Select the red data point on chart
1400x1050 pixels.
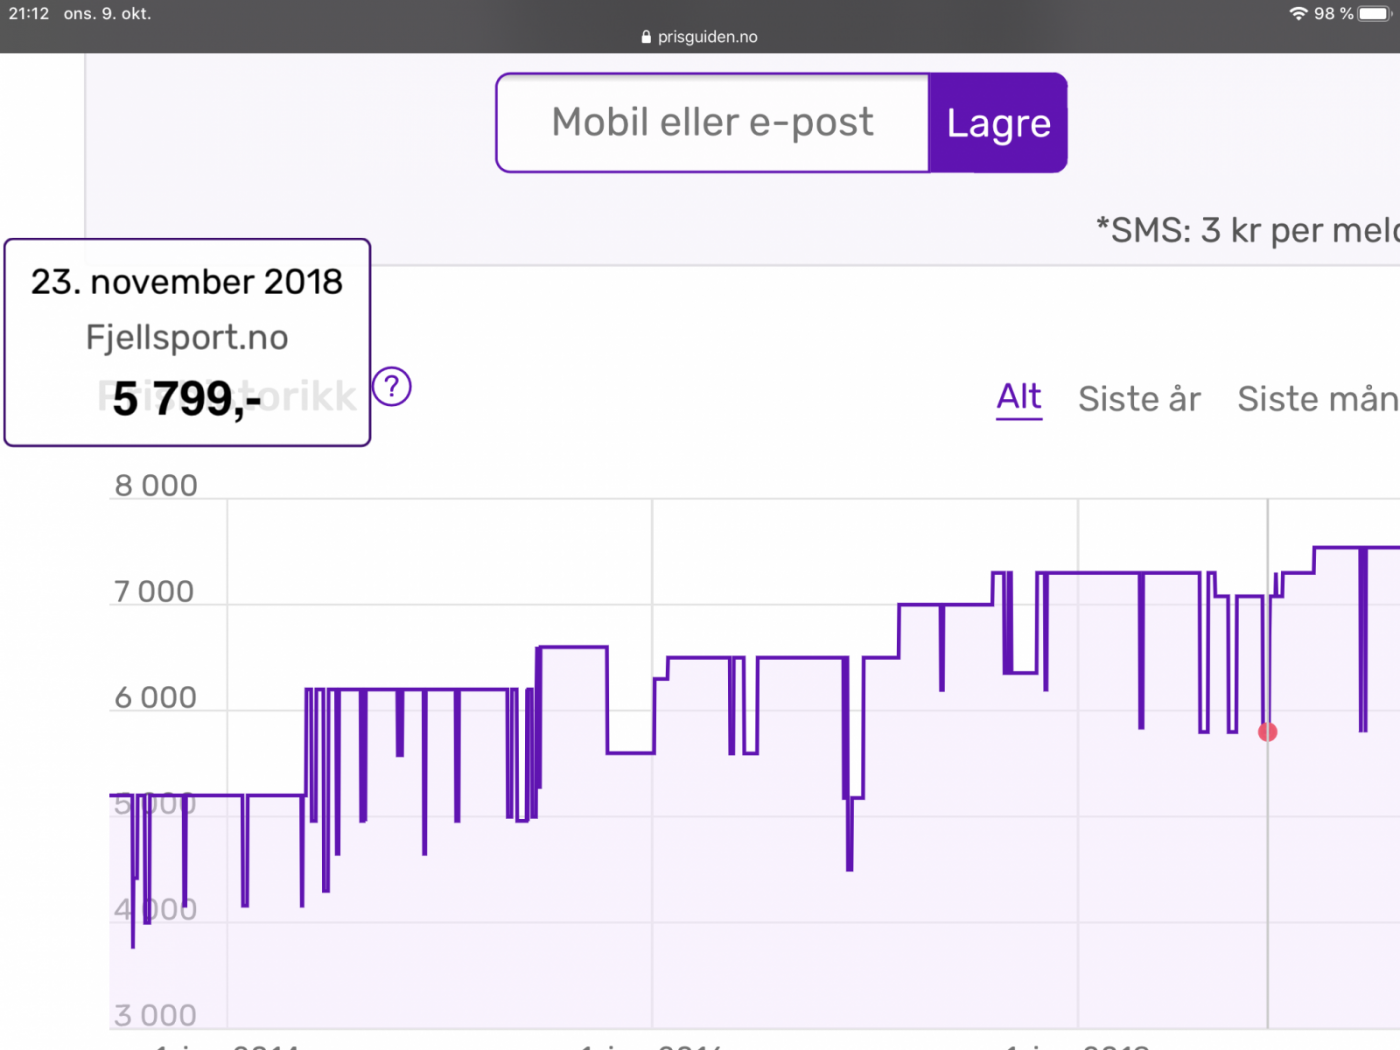tap(1267, 732)
